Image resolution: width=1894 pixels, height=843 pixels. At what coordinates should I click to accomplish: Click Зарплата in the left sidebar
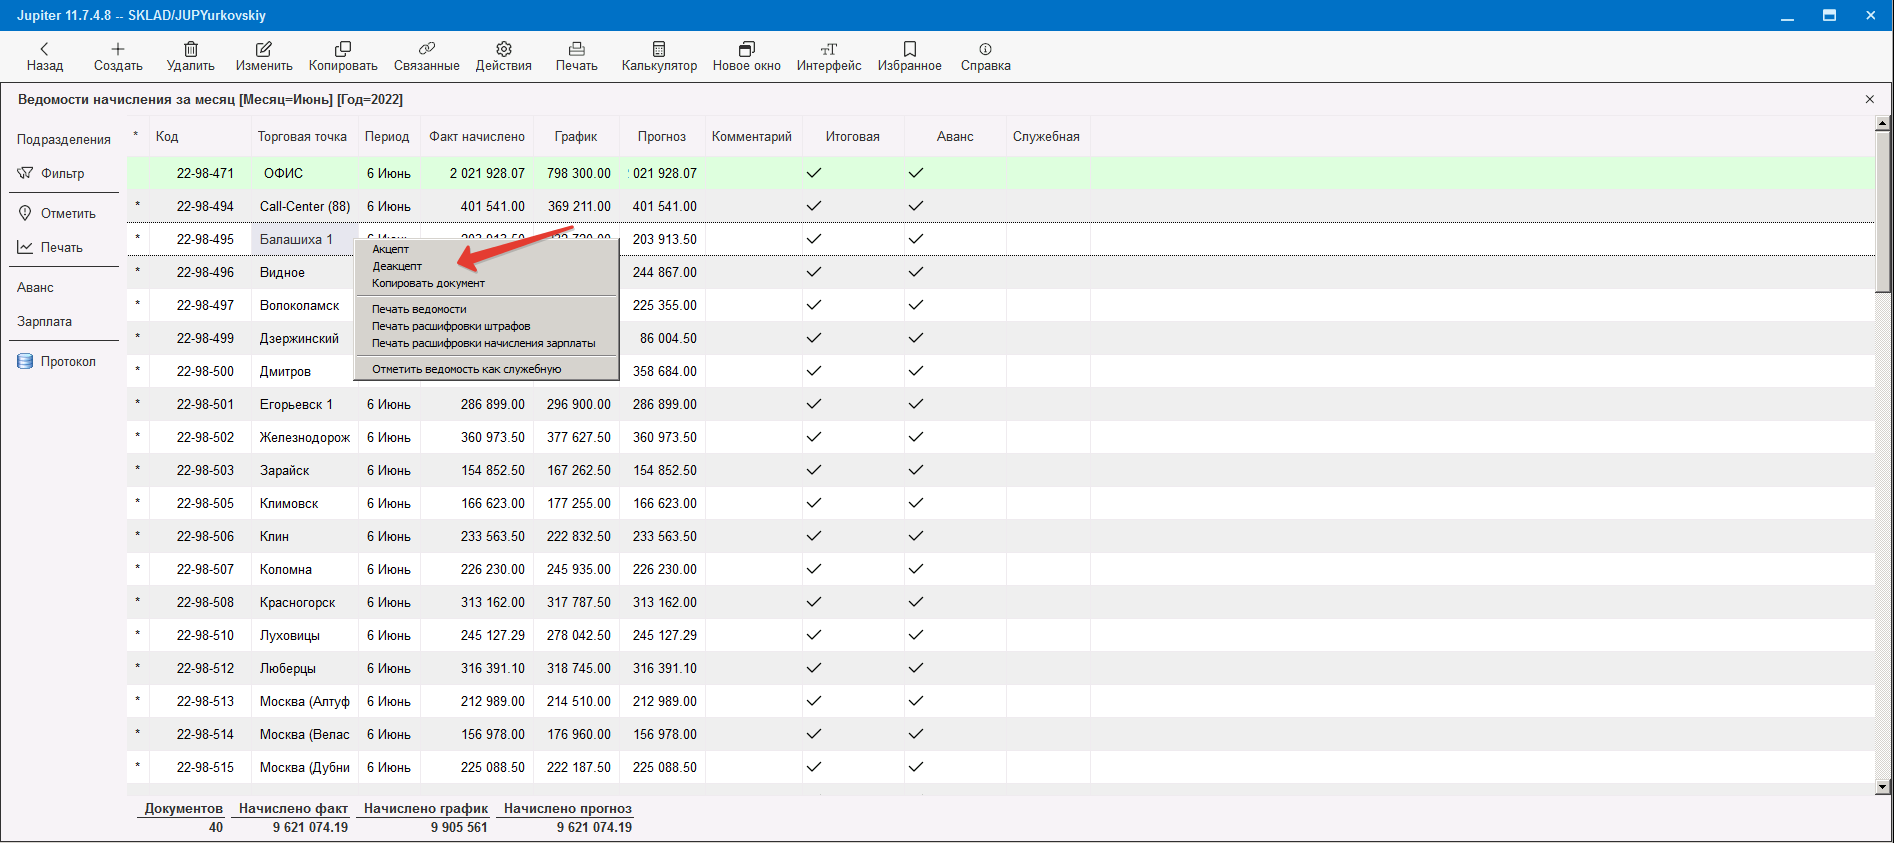click(44, 321)
